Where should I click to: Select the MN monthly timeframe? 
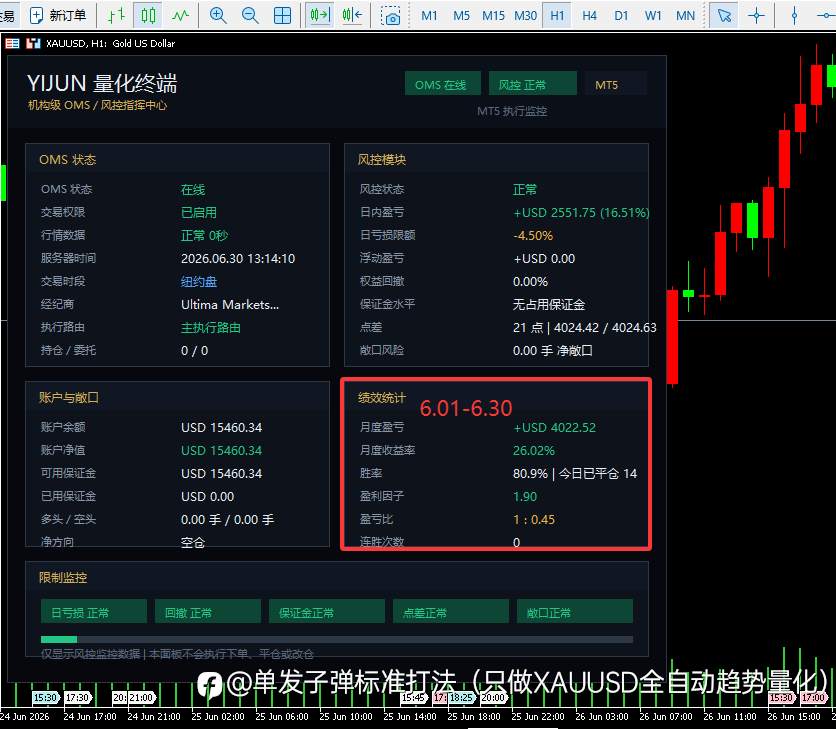click(686, 15)
